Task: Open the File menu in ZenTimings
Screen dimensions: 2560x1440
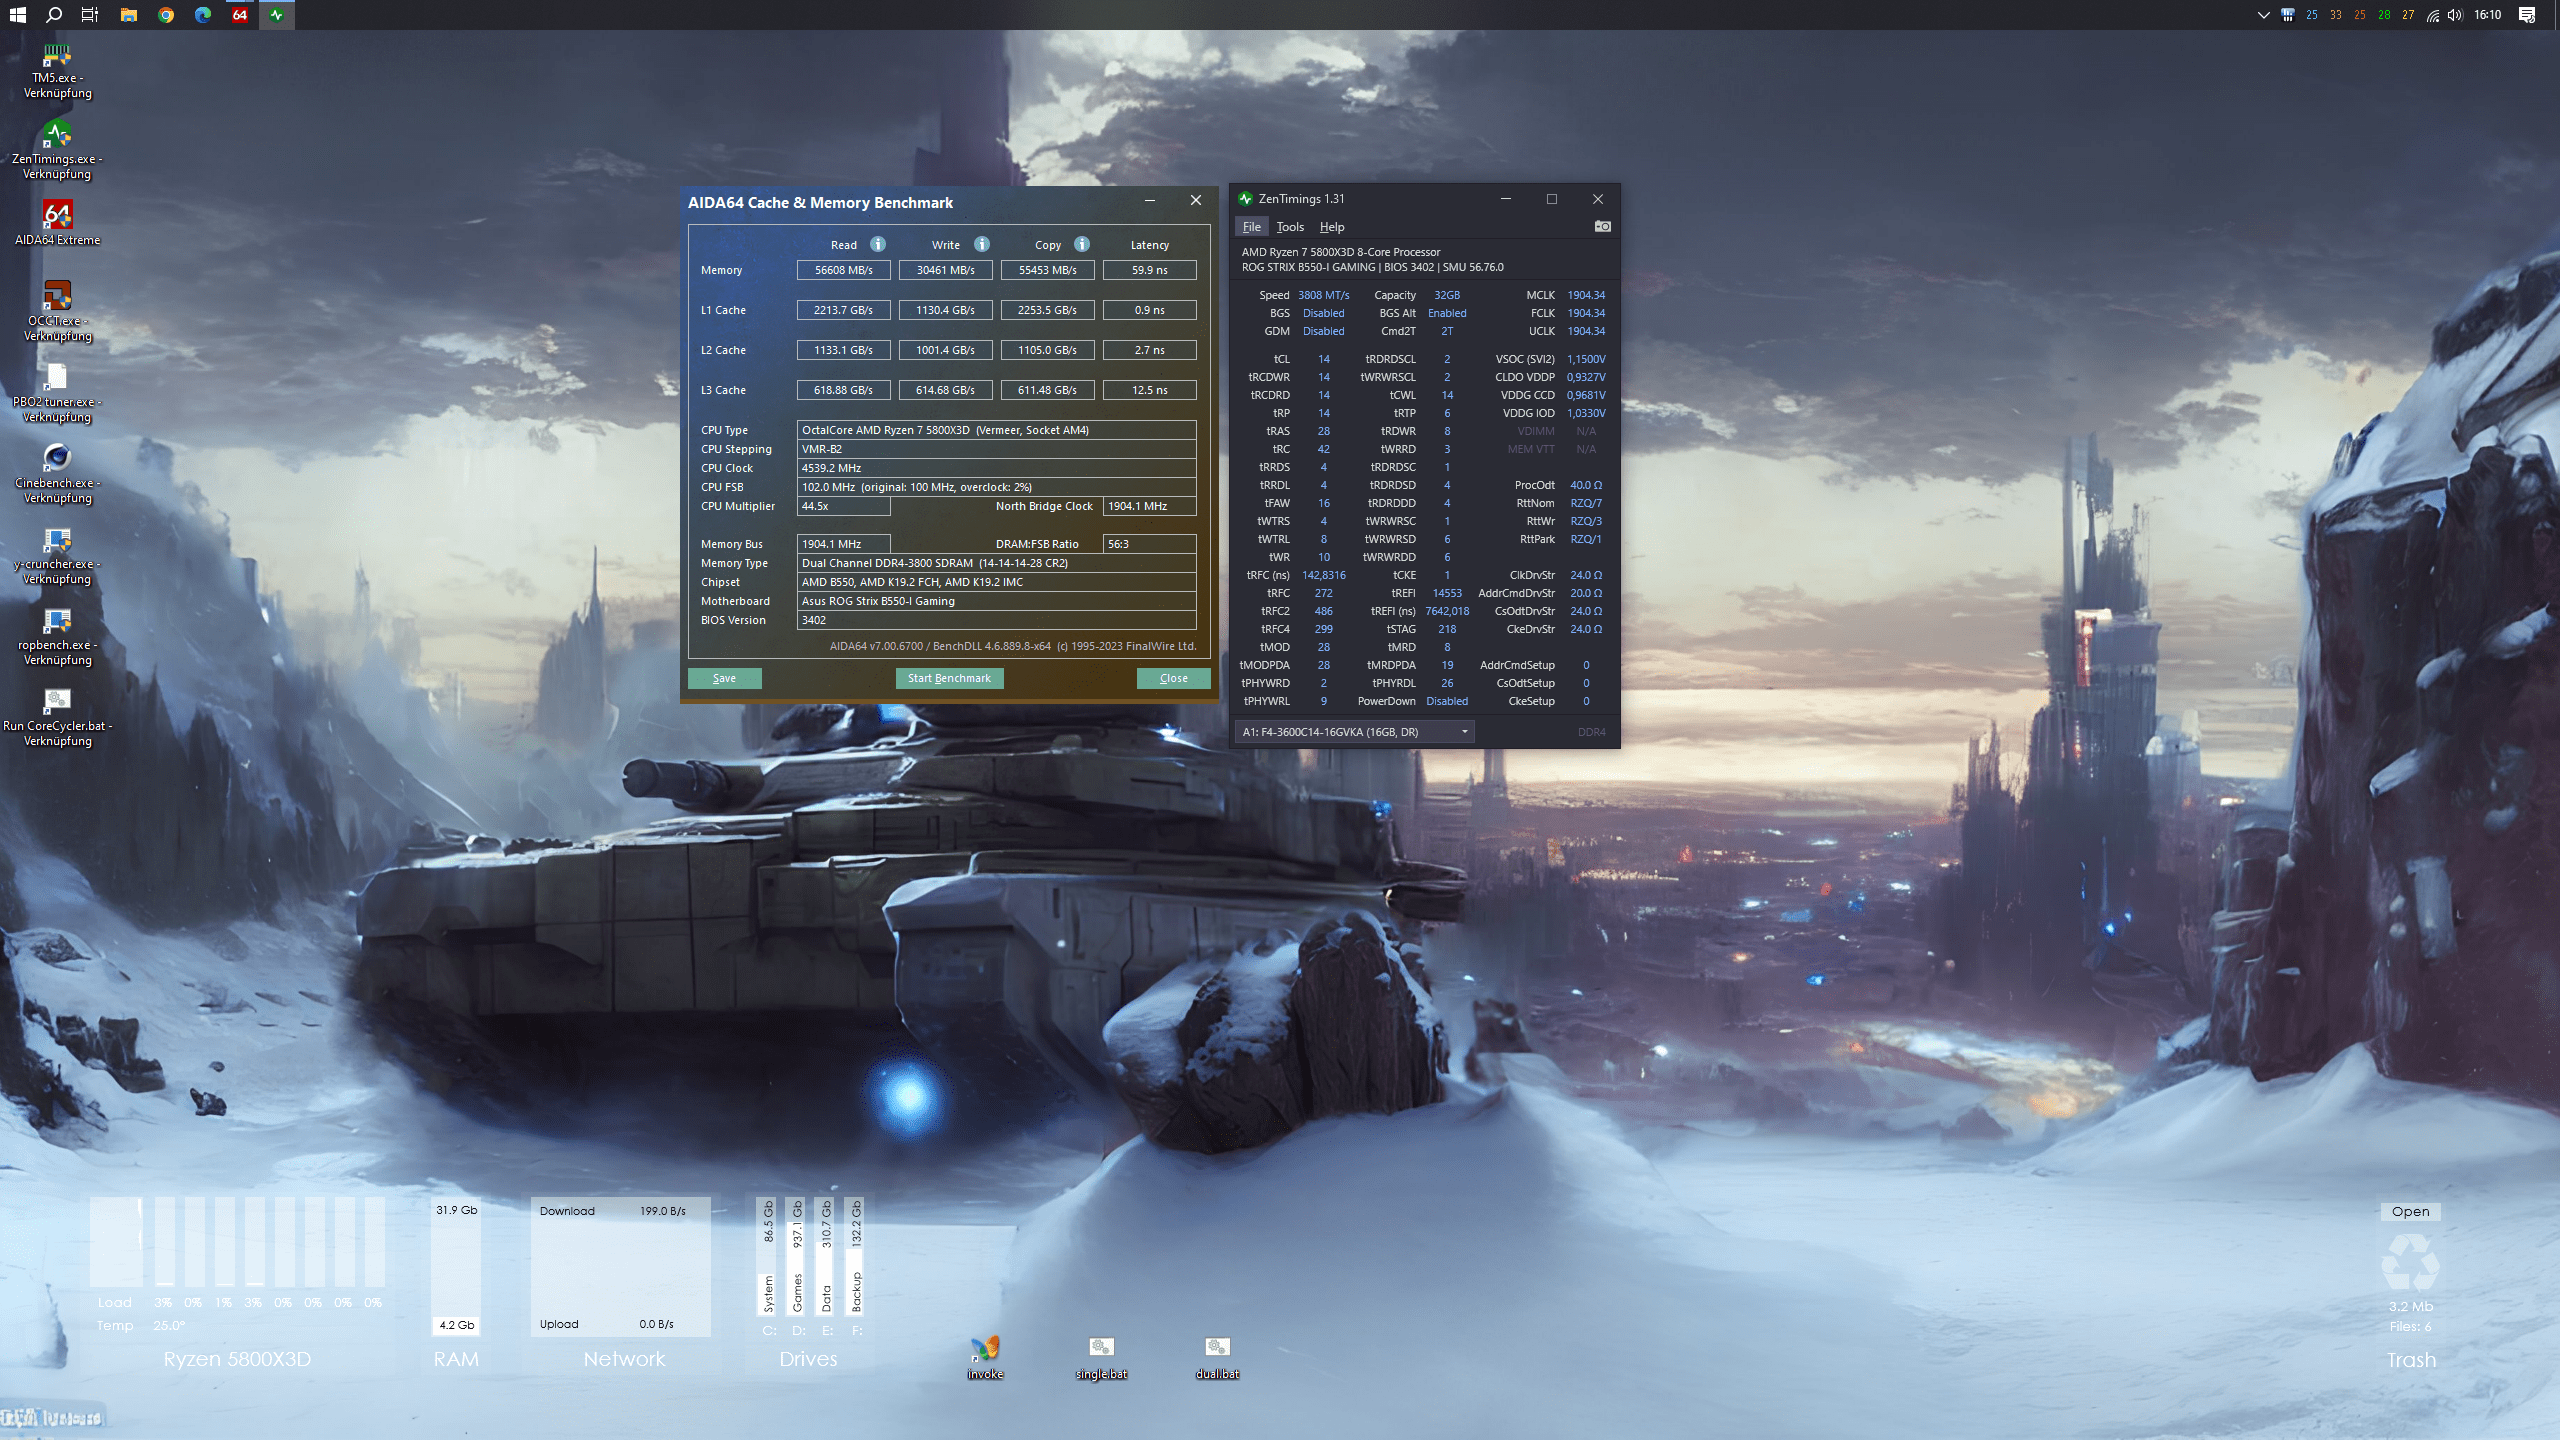Action: 1251,227
